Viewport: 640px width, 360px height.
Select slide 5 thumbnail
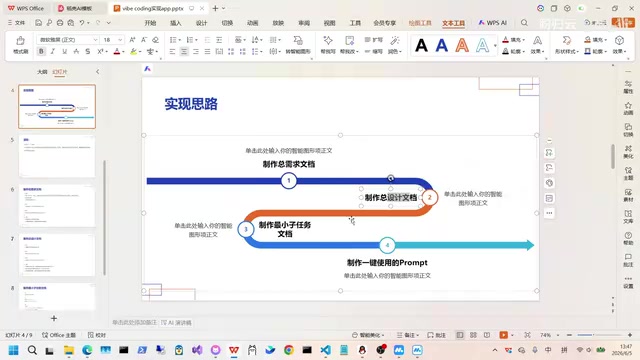(x=57, y=157)
